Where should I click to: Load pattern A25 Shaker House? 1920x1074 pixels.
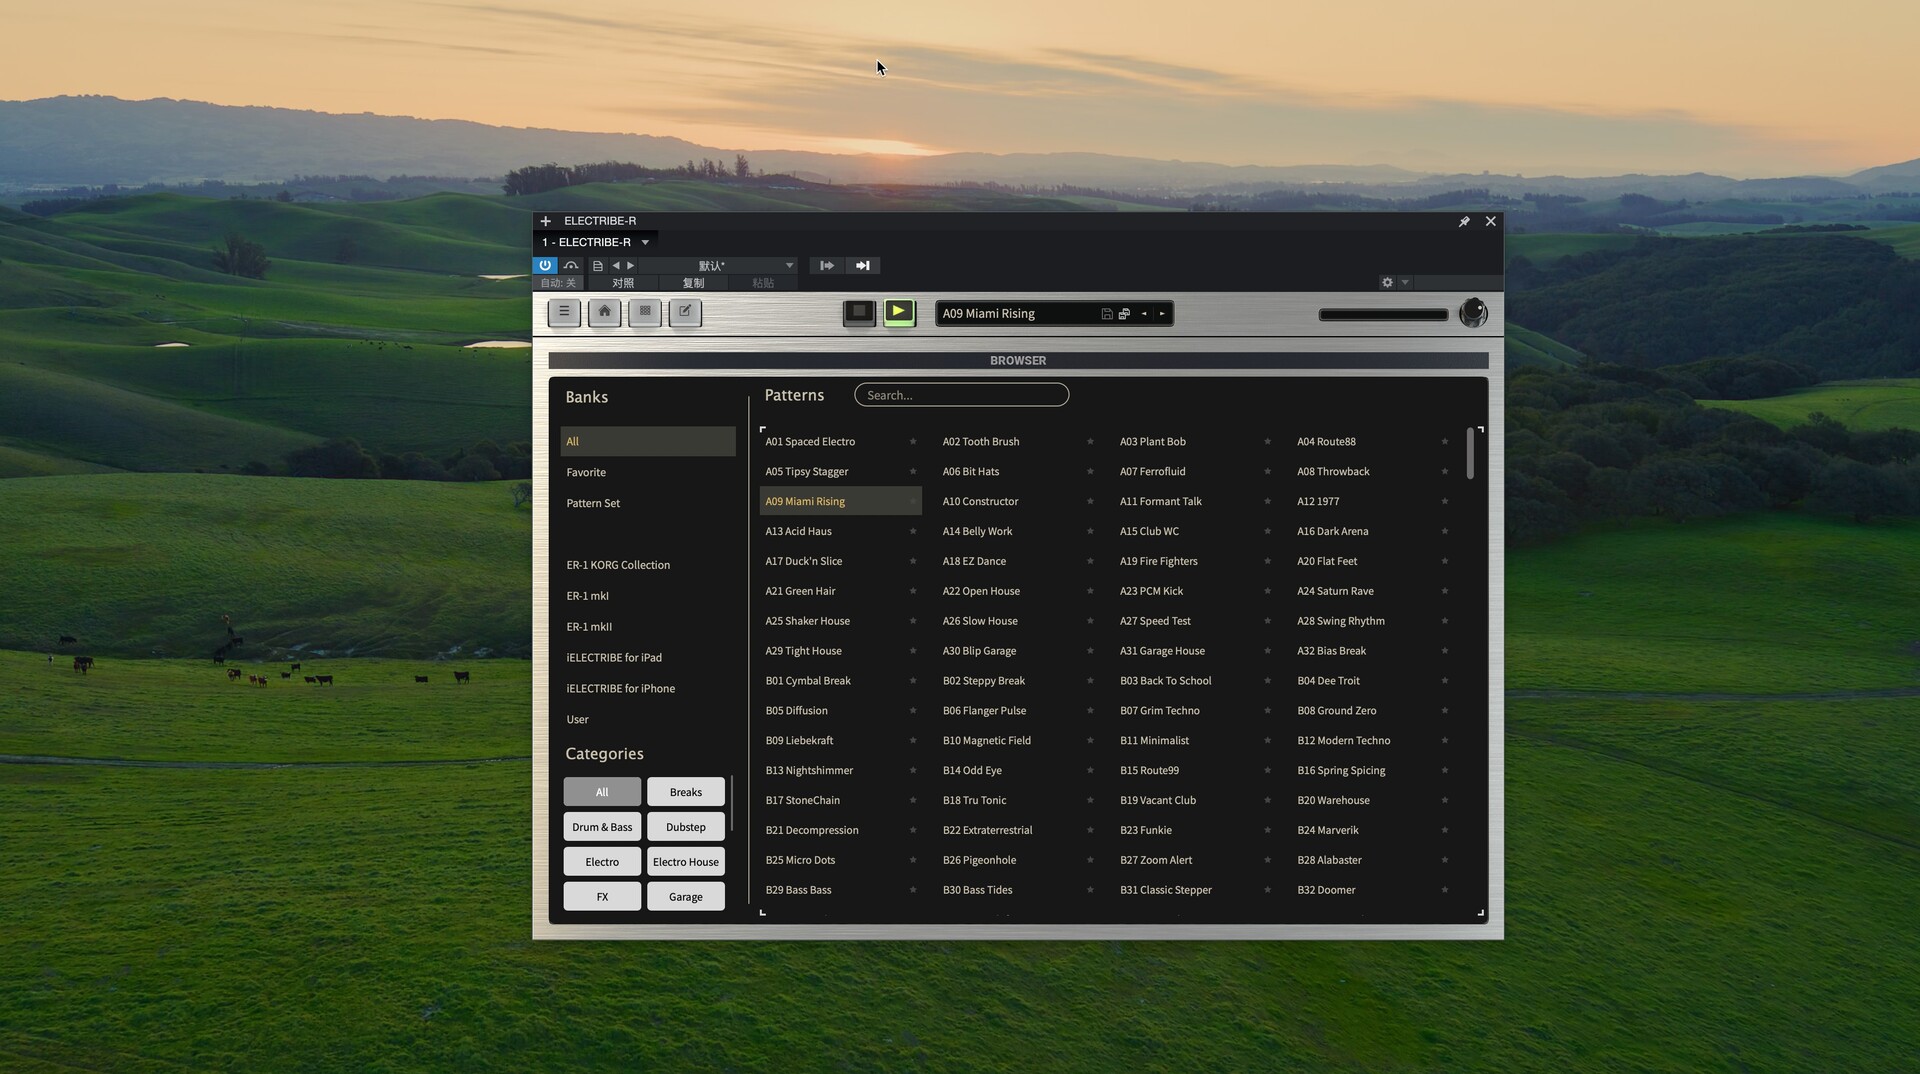point(807,621)
